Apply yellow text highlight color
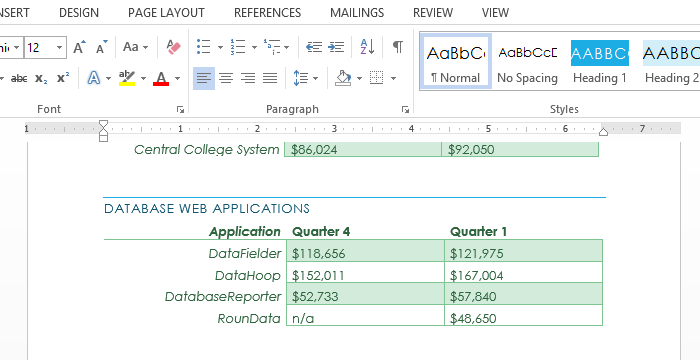Screen dimensions: 700x360 pos(127,79)
